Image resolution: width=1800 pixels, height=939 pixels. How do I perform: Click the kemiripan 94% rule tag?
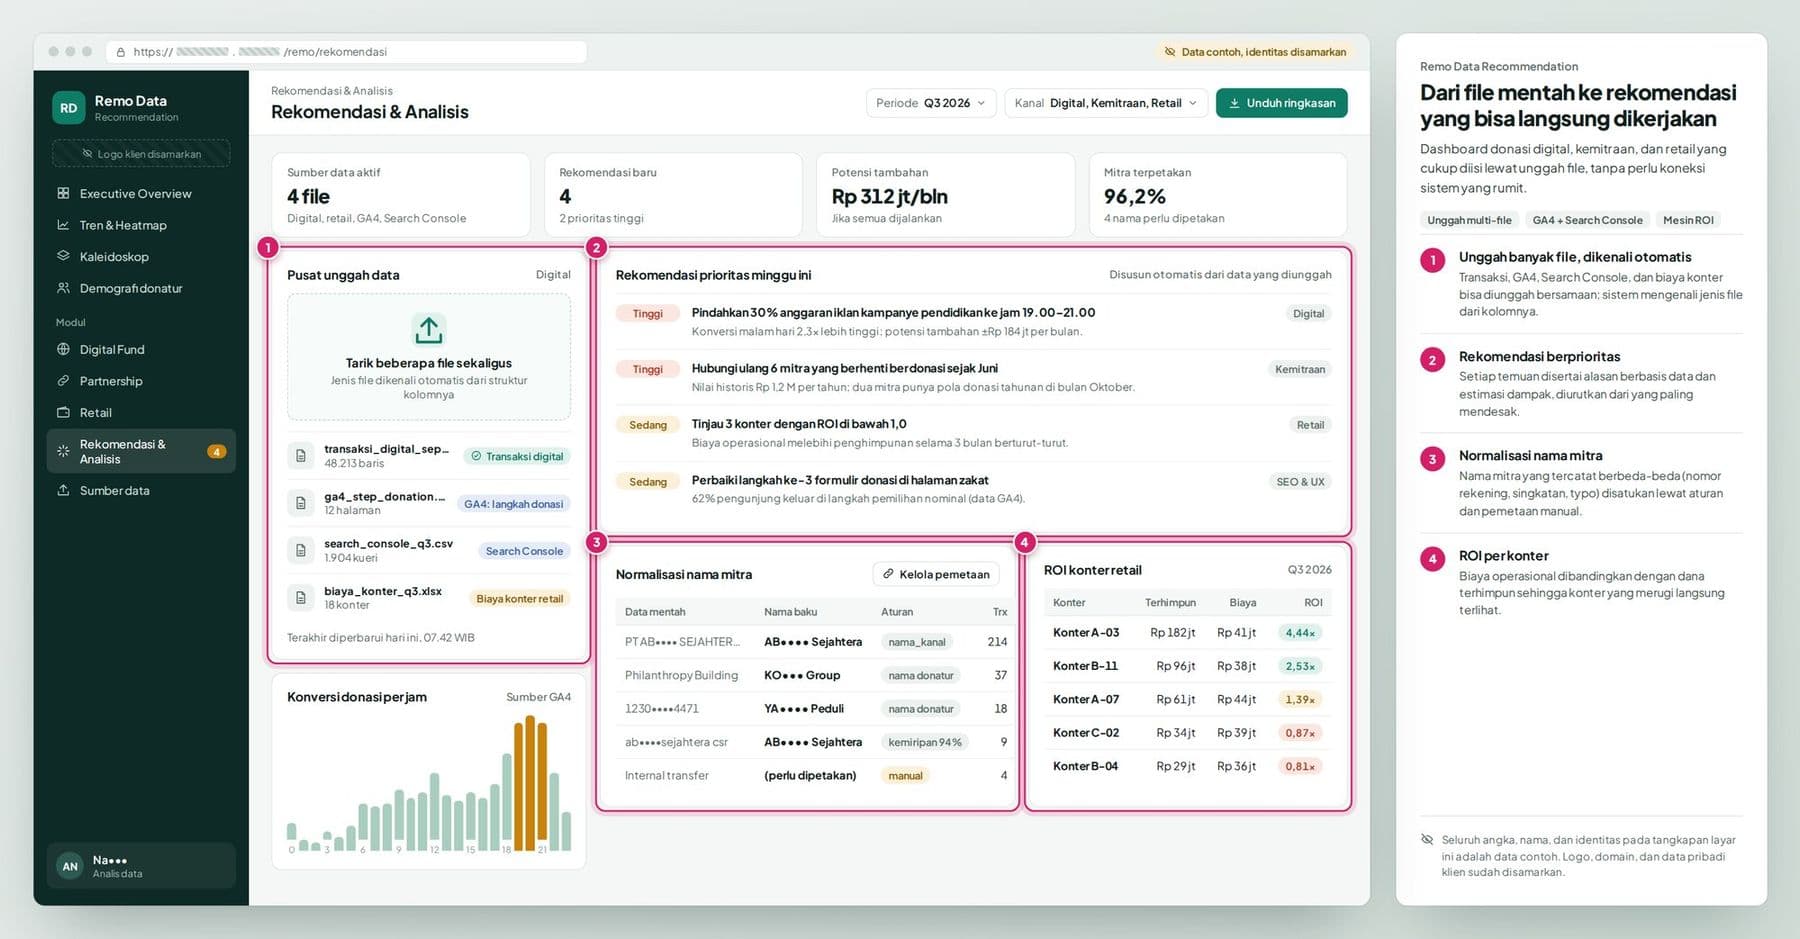(x=925, y=742)
